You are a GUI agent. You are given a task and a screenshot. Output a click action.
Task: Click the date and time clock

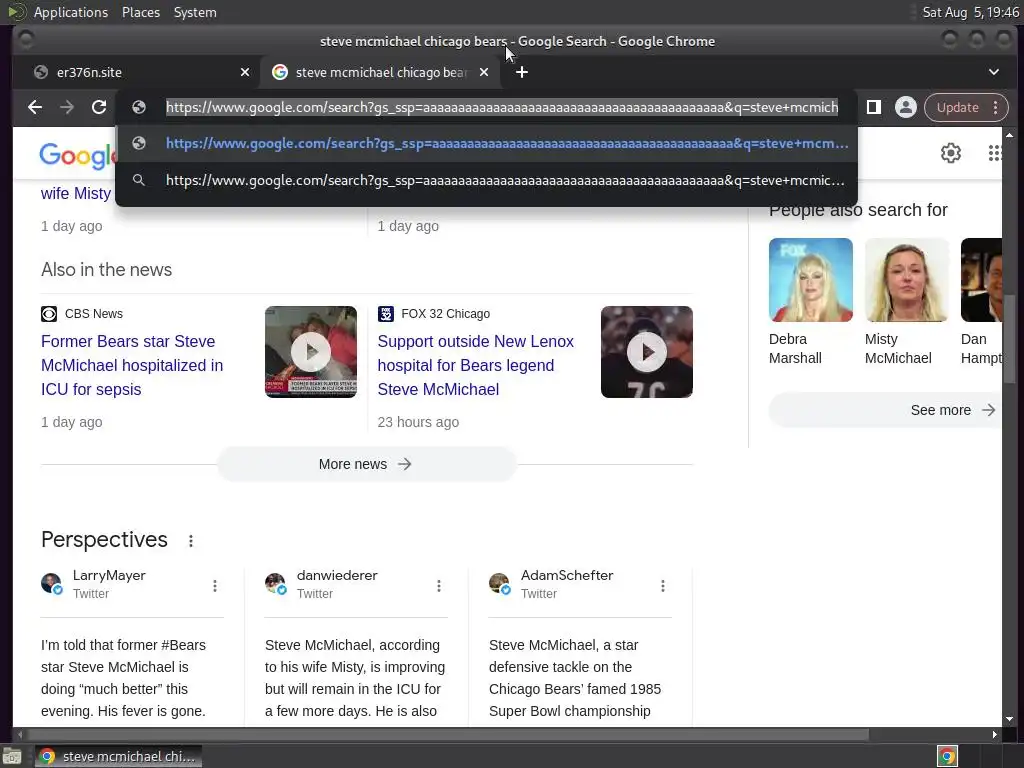pyautogui.click(x=970, y=12)
